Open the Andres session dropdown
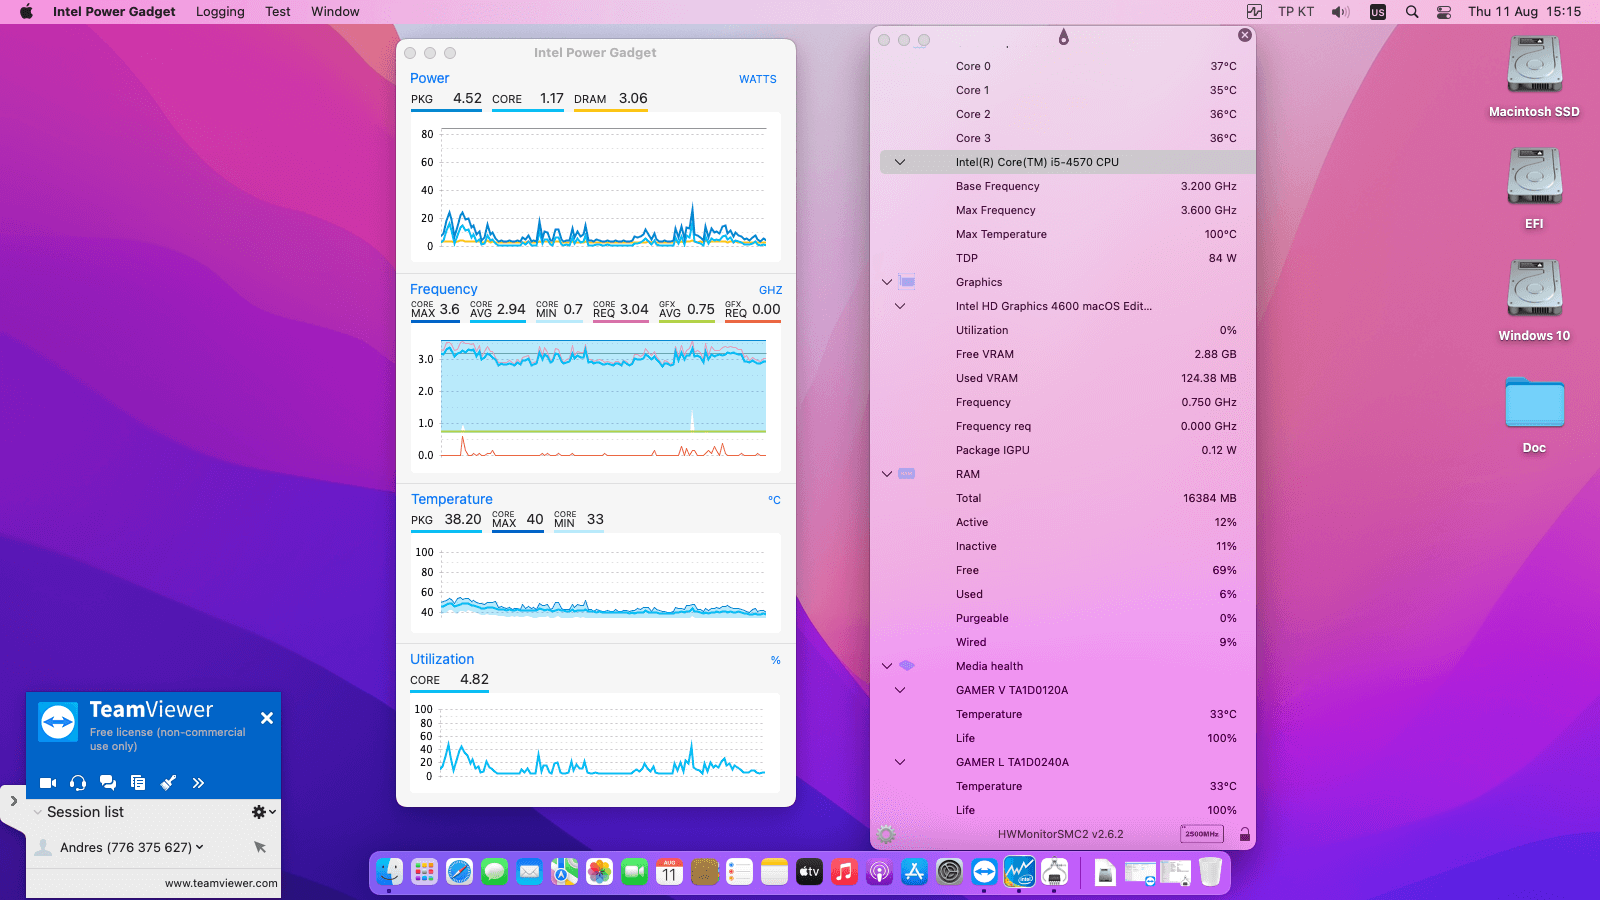The image size is (1600, 900). (200, 847)
